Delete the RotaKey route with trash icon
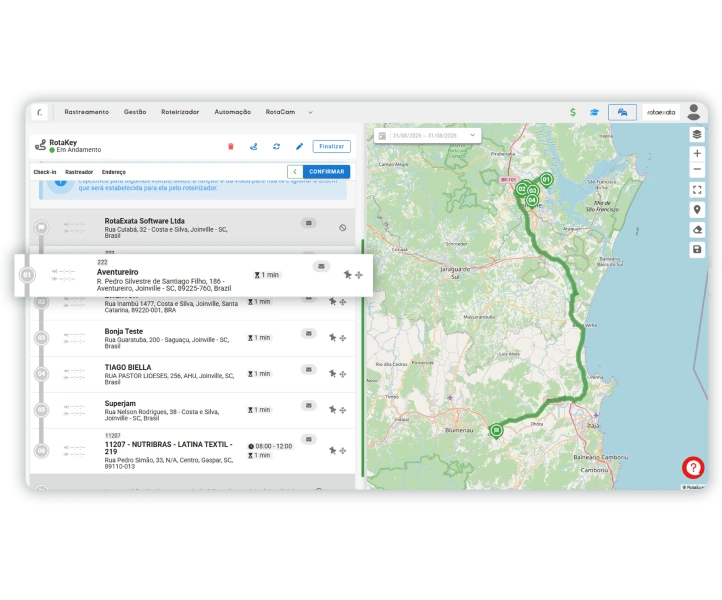 [x=231, y=146]
